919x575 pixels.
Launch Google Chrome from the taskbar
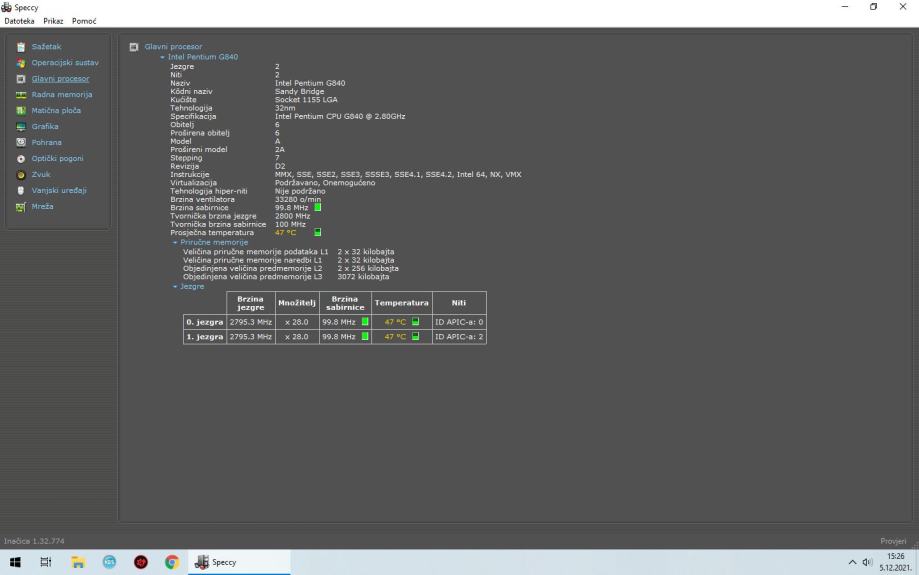pyautogui.click(x=172, y=562)
